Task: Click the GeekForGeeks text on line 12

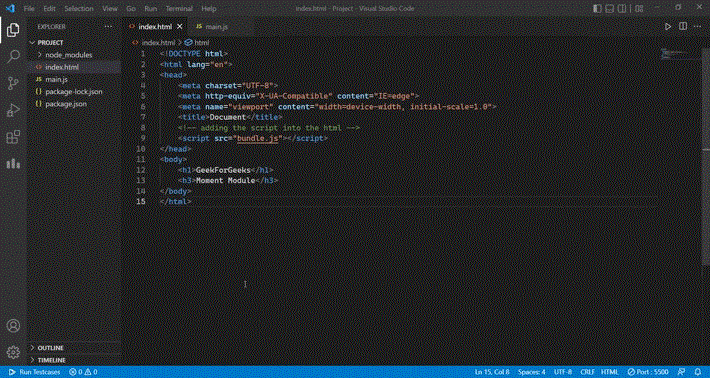Action: pos(223,170)
